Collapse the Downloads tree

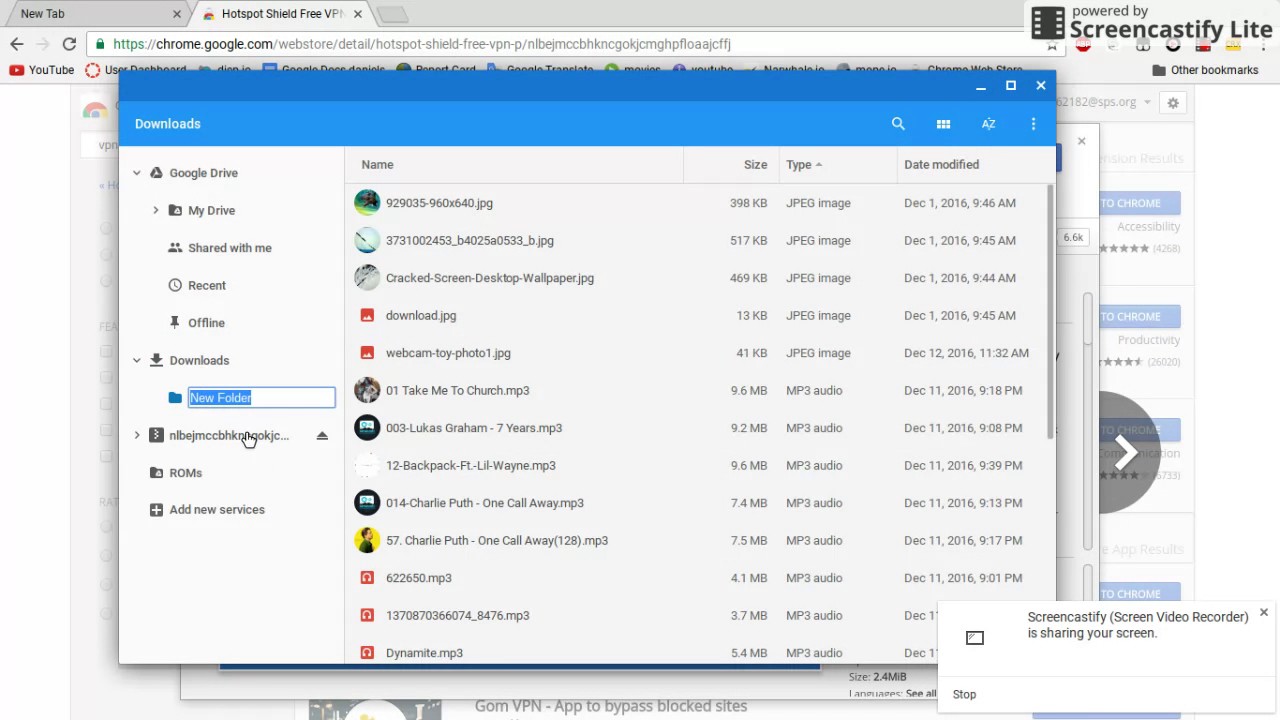pos(137,360)
